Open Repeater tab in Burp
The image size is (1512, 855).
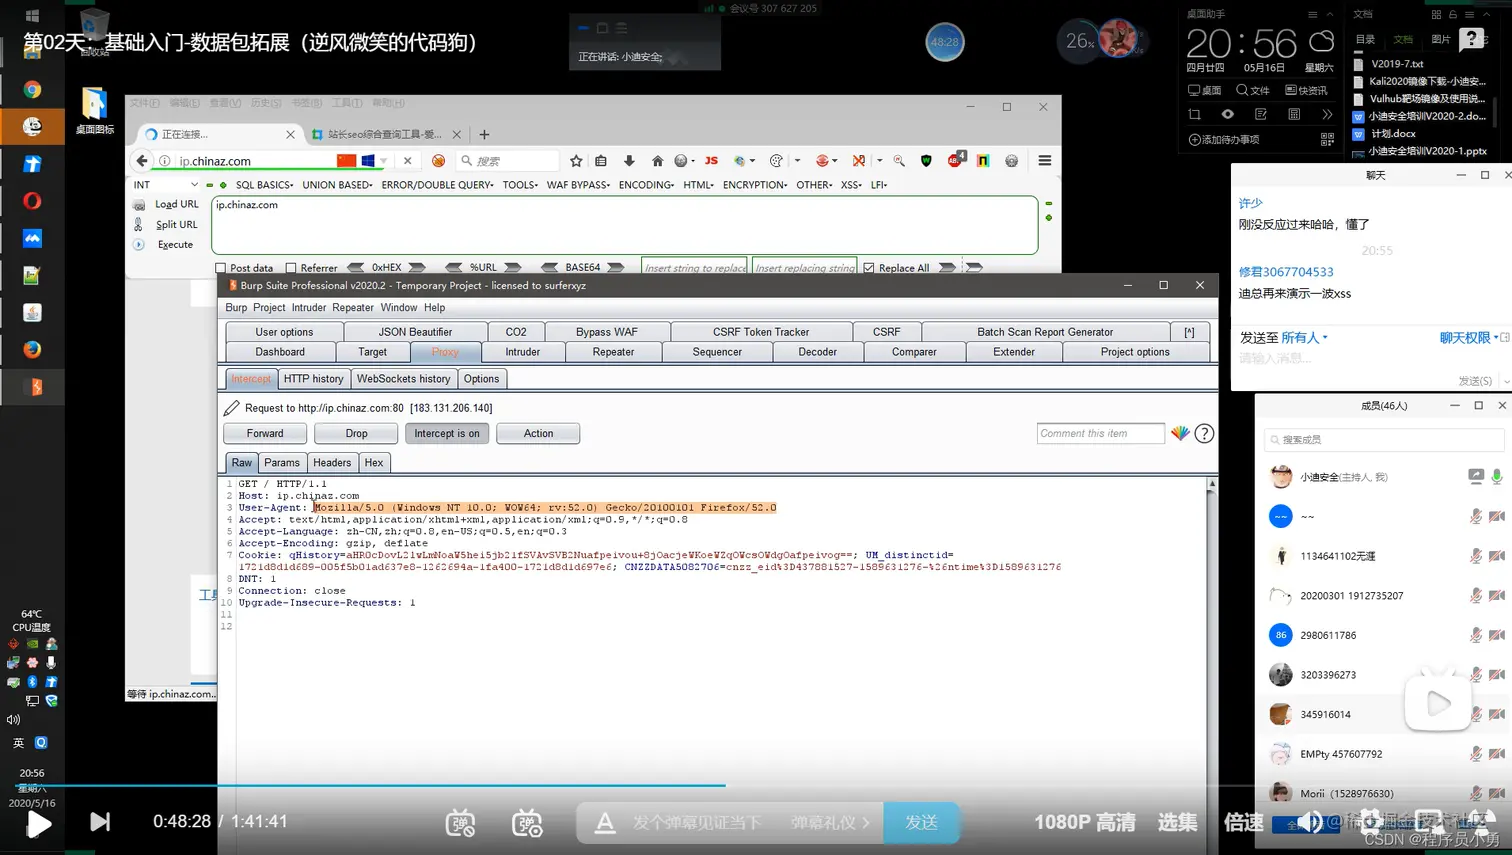coord(613,352)
